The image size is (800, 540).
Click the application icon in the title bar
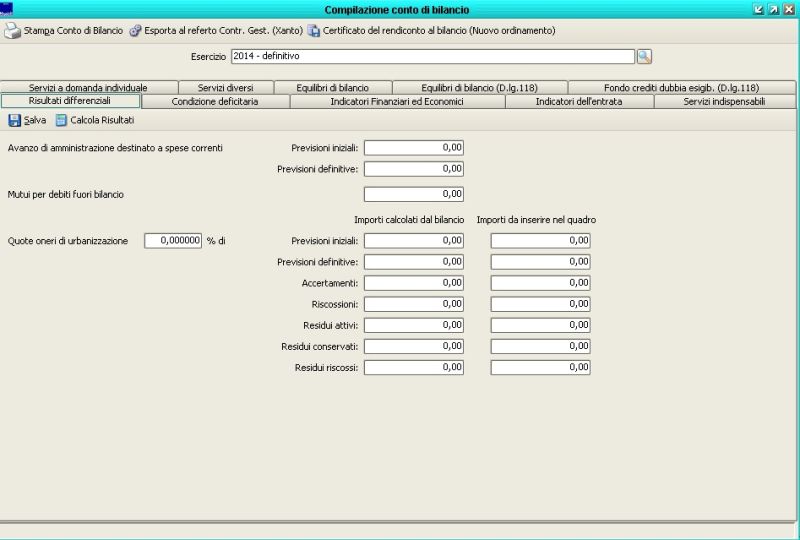(10, 9)
